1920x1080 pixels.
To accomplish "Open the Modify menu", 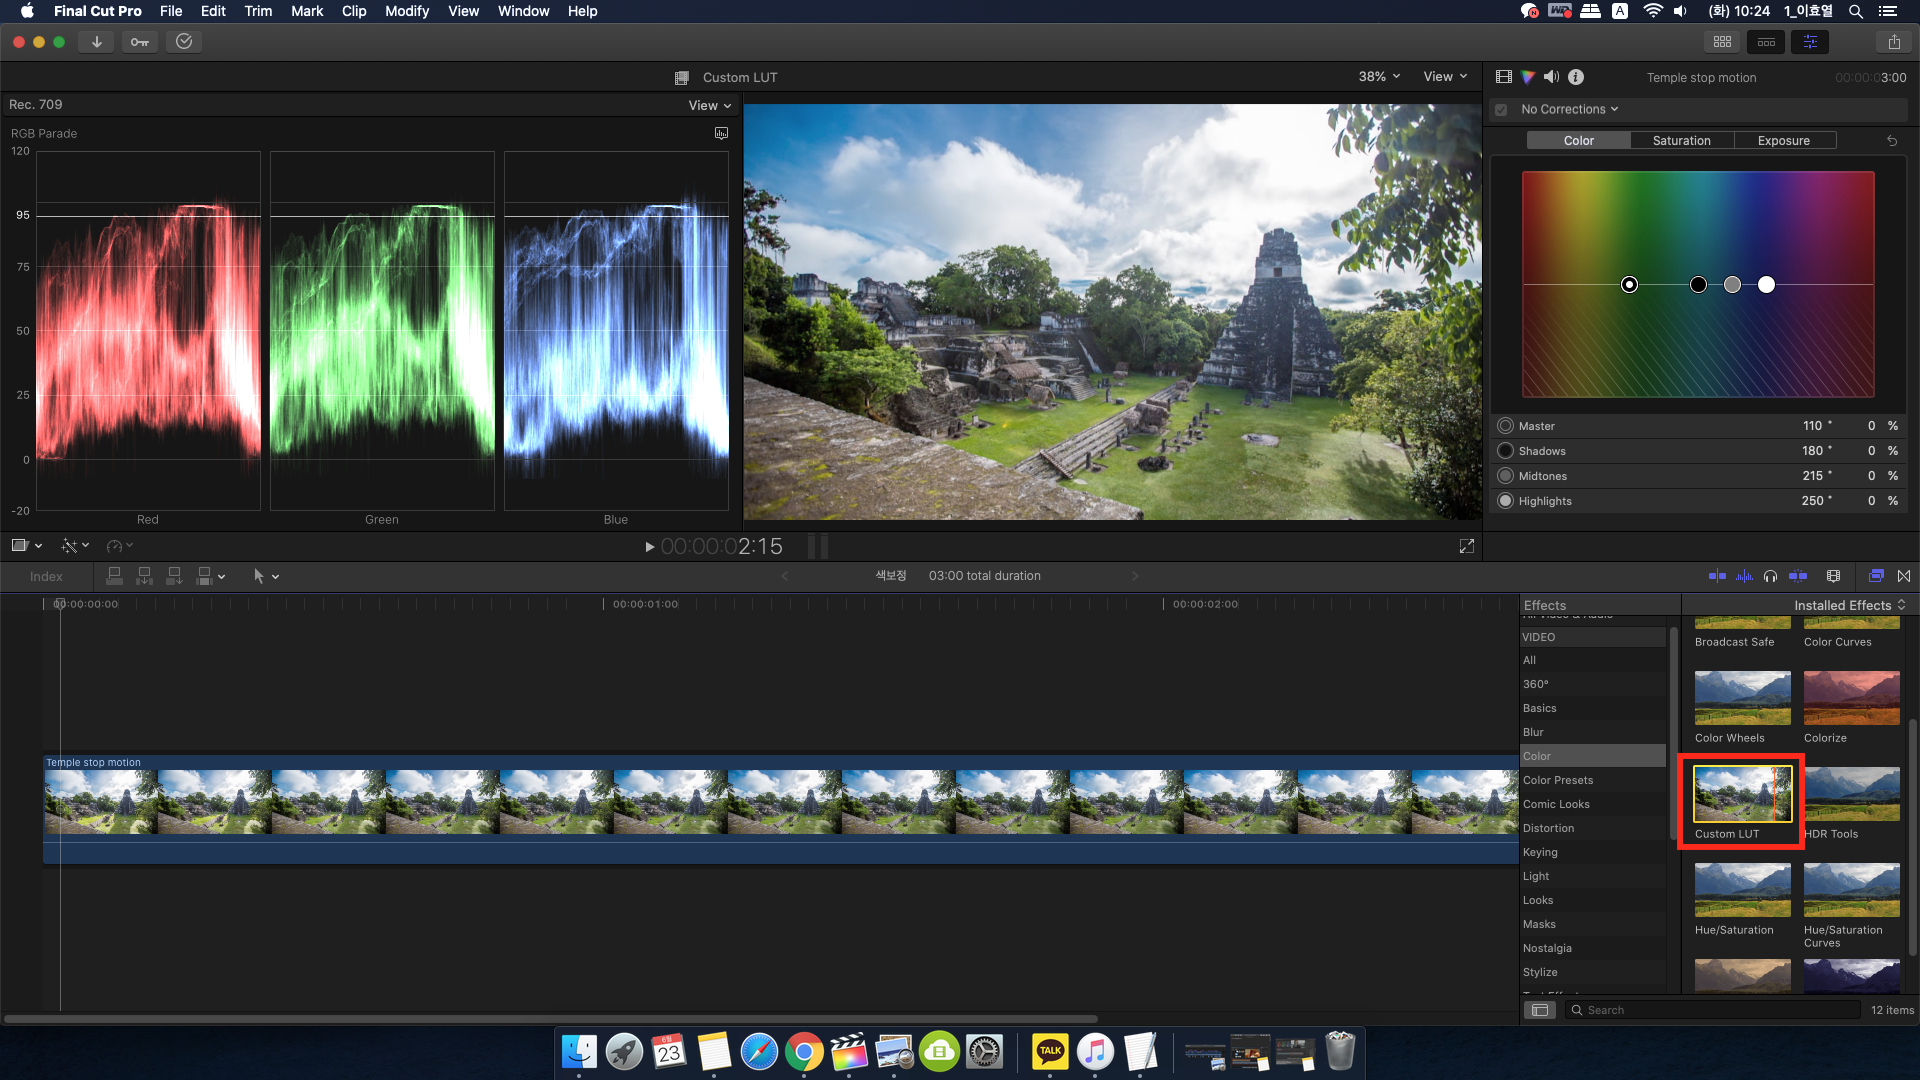I will click(x=407, y=11).
